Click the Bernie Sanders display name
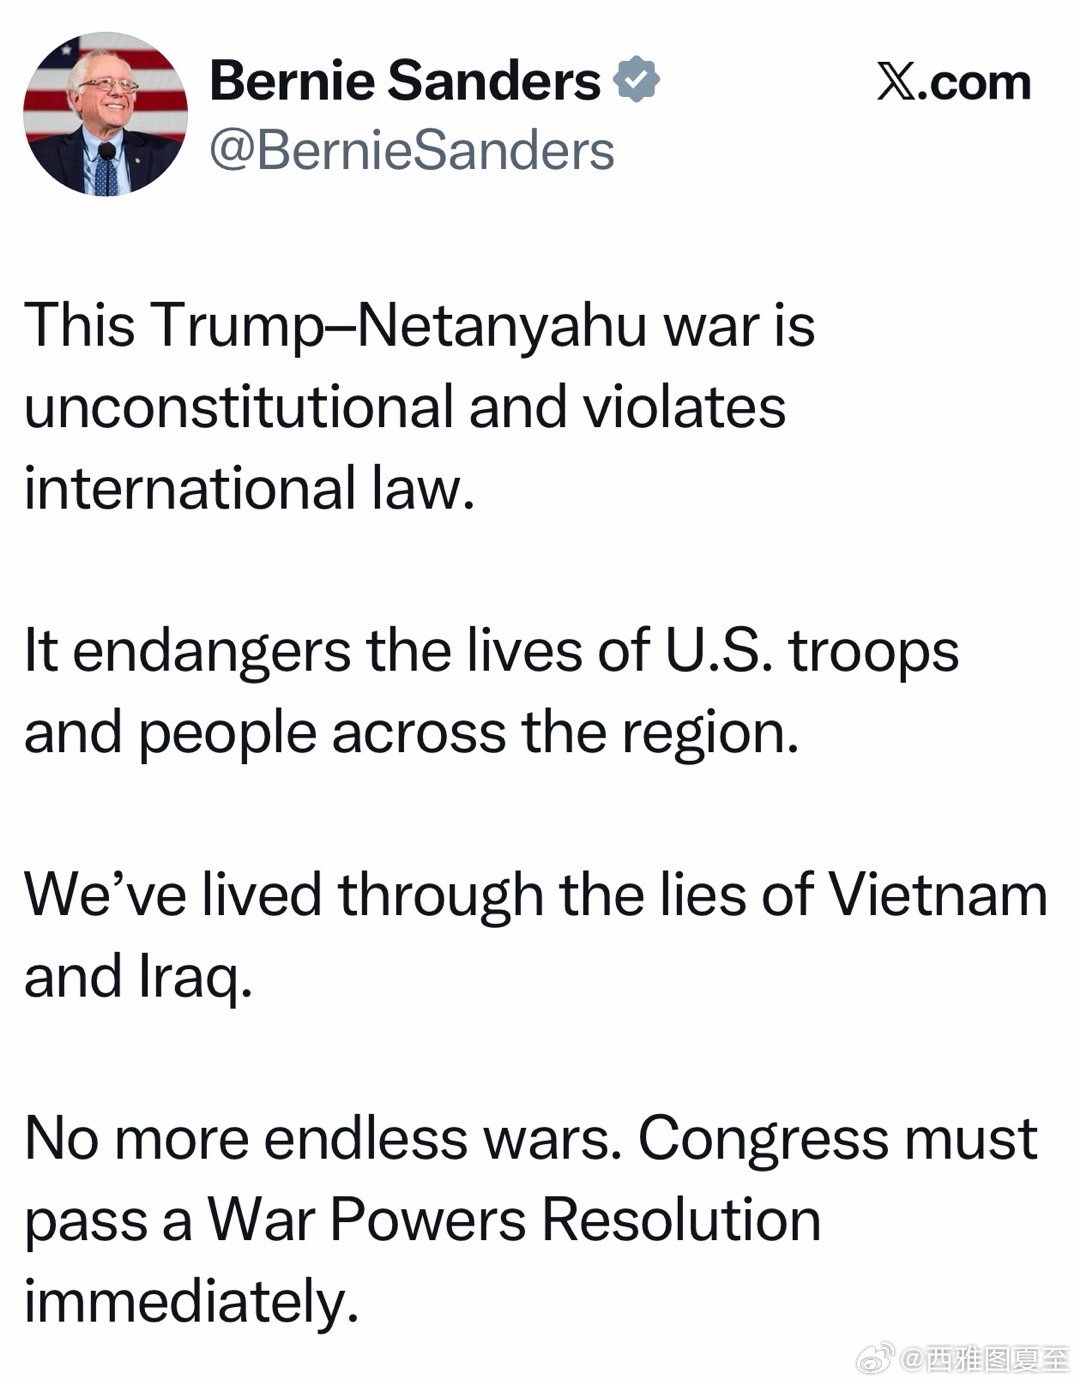 tap(405, 80)
